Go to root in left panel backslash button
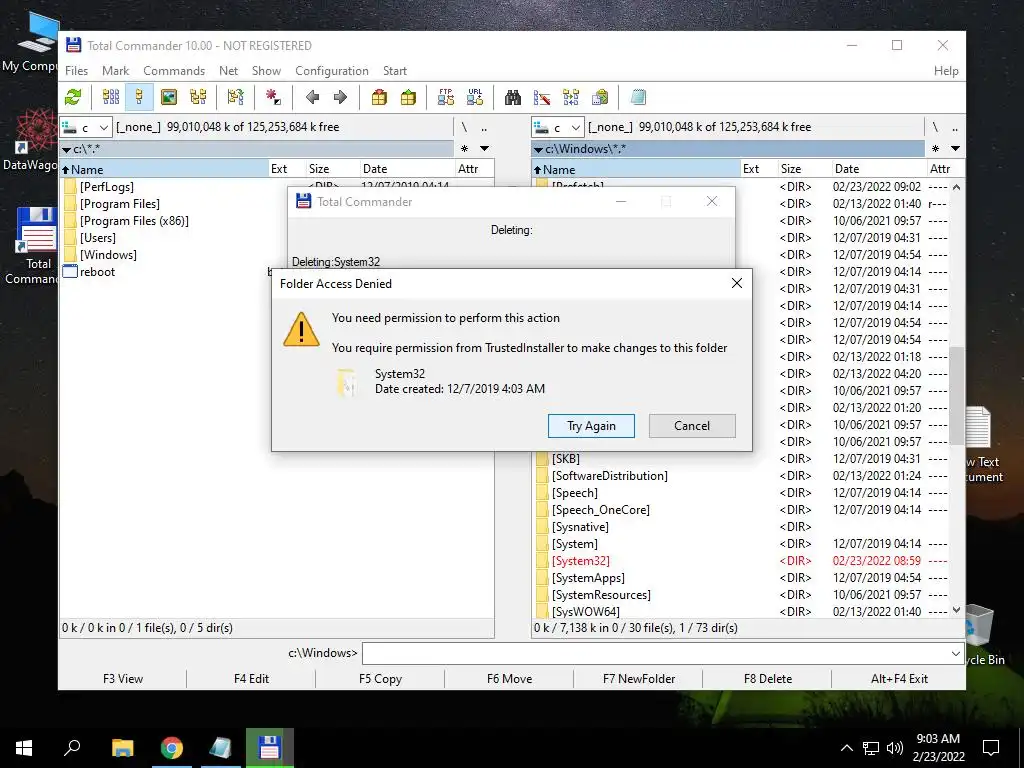The height and width of the screenshot is (768, 1024). click(x=464, y=127)
